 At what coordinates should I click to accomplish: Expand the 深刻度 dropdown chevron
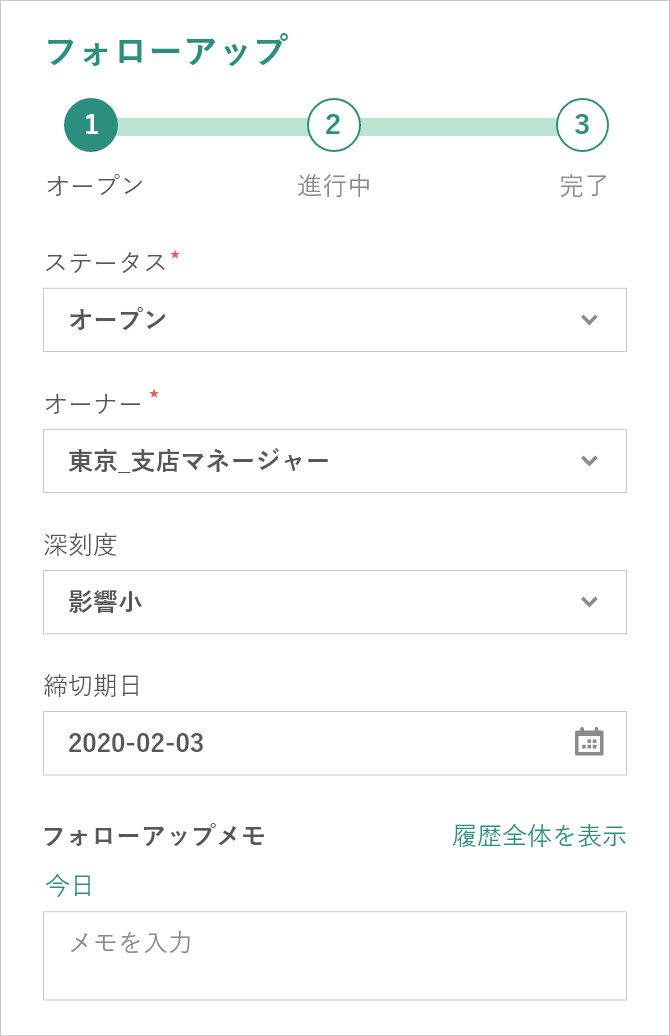589,602
